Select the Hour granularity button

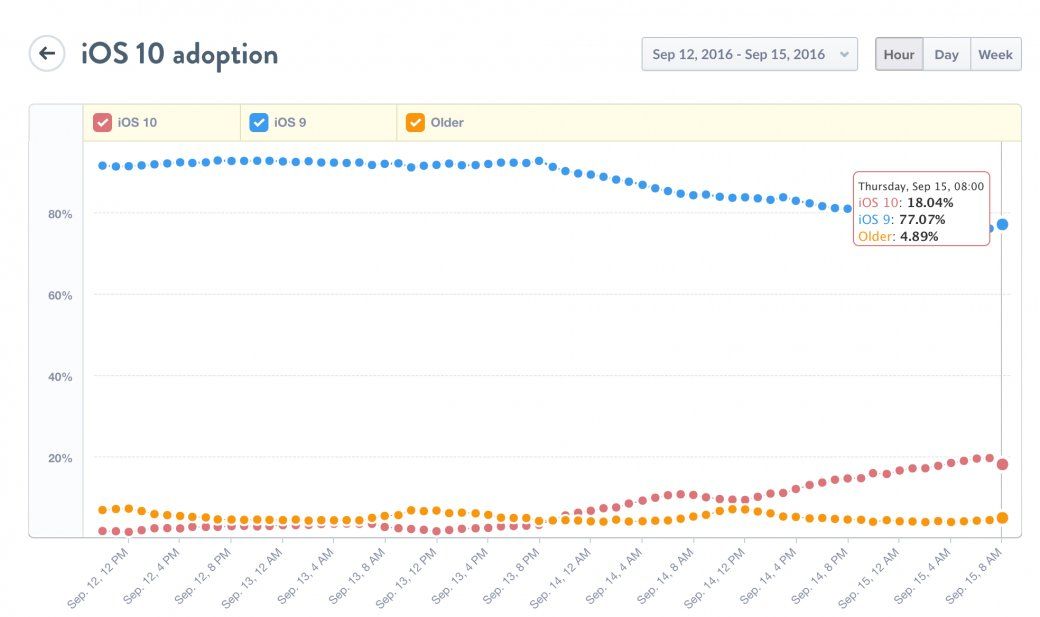(x=898, y=55)
